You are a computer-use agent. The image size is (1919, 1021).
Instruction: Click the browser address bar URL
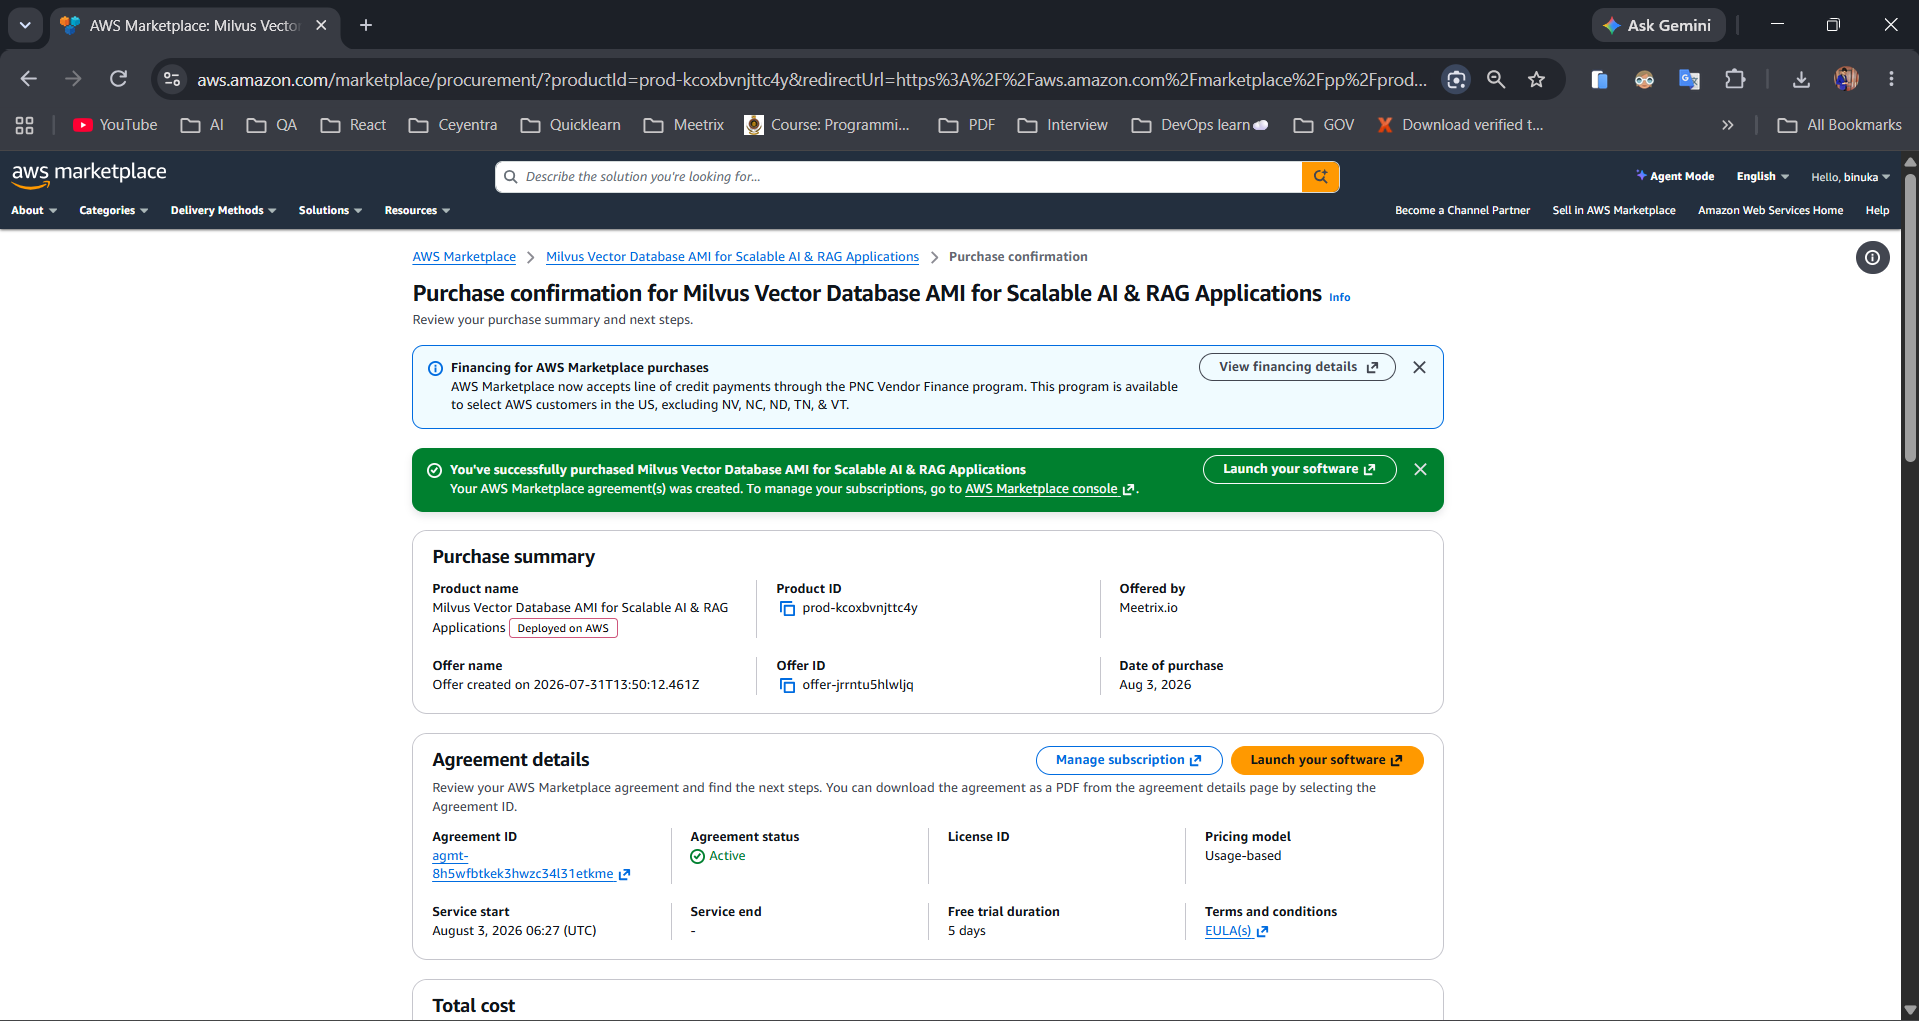[811, 79]
